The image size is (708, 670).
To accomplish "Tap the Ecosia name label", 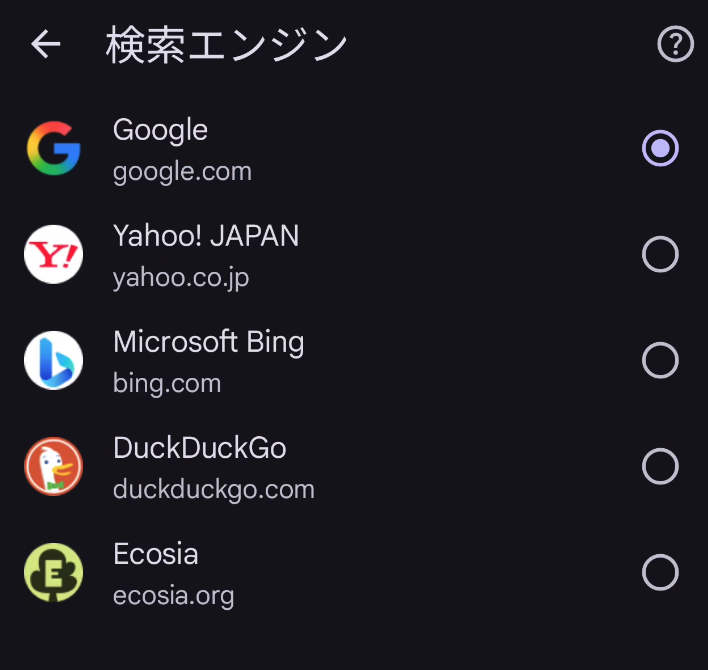I will tap(156, 554).
